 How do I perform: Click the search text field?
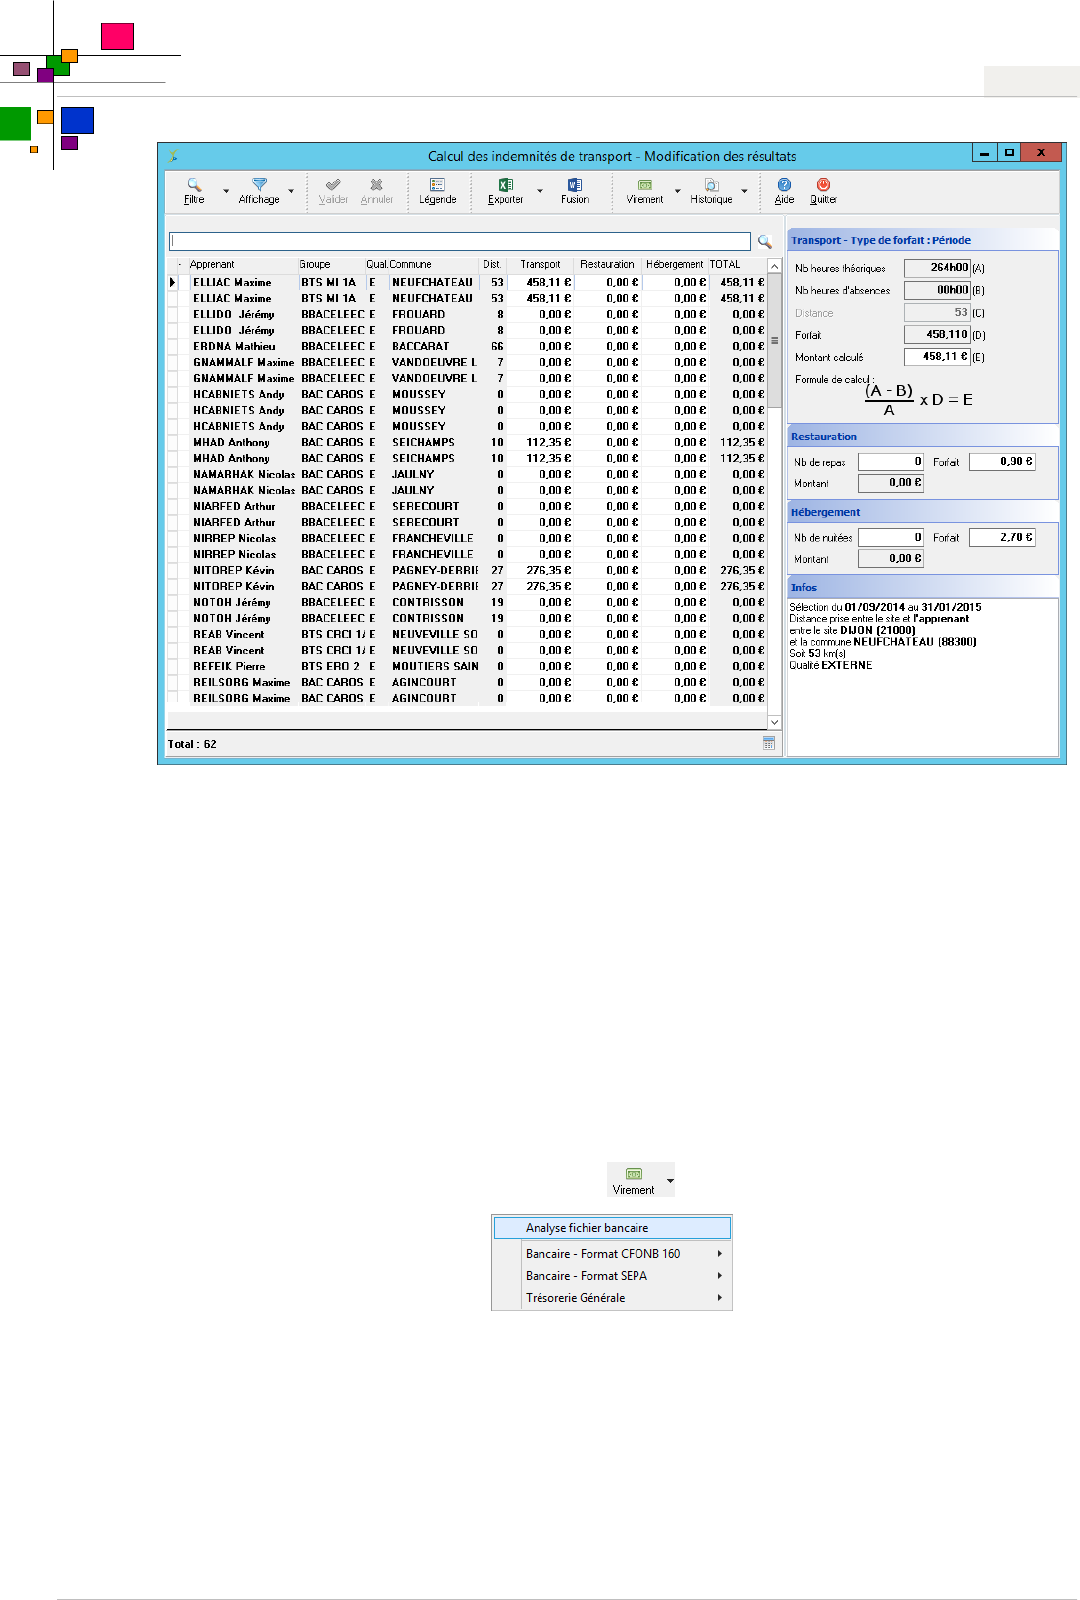[460, 241]
